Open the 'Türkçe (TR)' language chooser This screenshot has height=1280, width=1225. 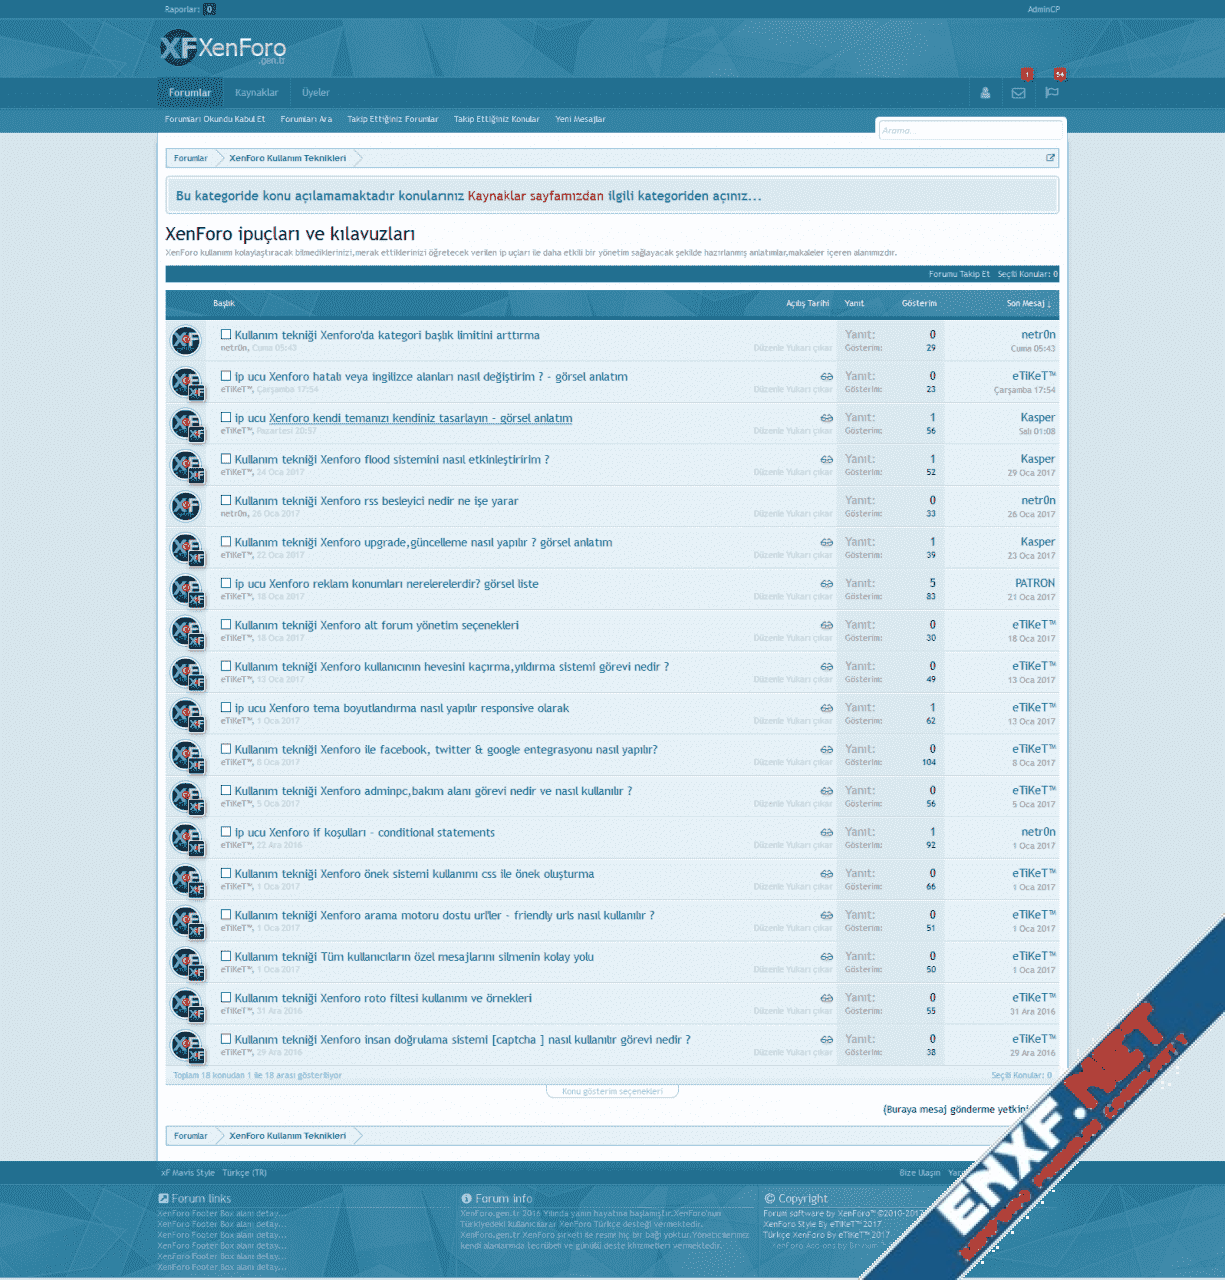tap(244, 1173)
